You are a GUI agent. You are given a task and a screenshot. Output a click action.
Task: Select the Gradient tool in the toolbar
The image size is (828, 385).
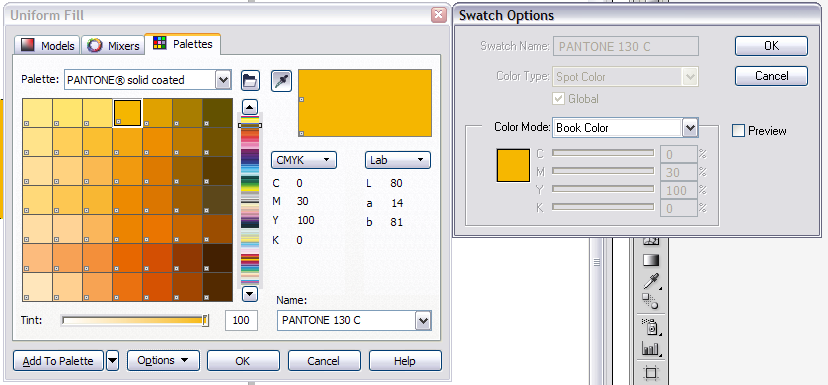tap(651, 260)
